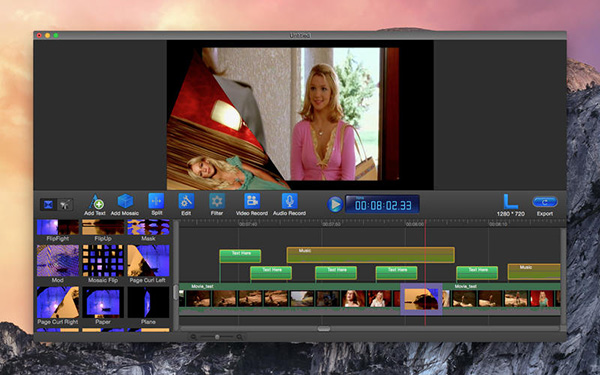Click the 00:07:40 mark on timeline ruler

(248, 224)
